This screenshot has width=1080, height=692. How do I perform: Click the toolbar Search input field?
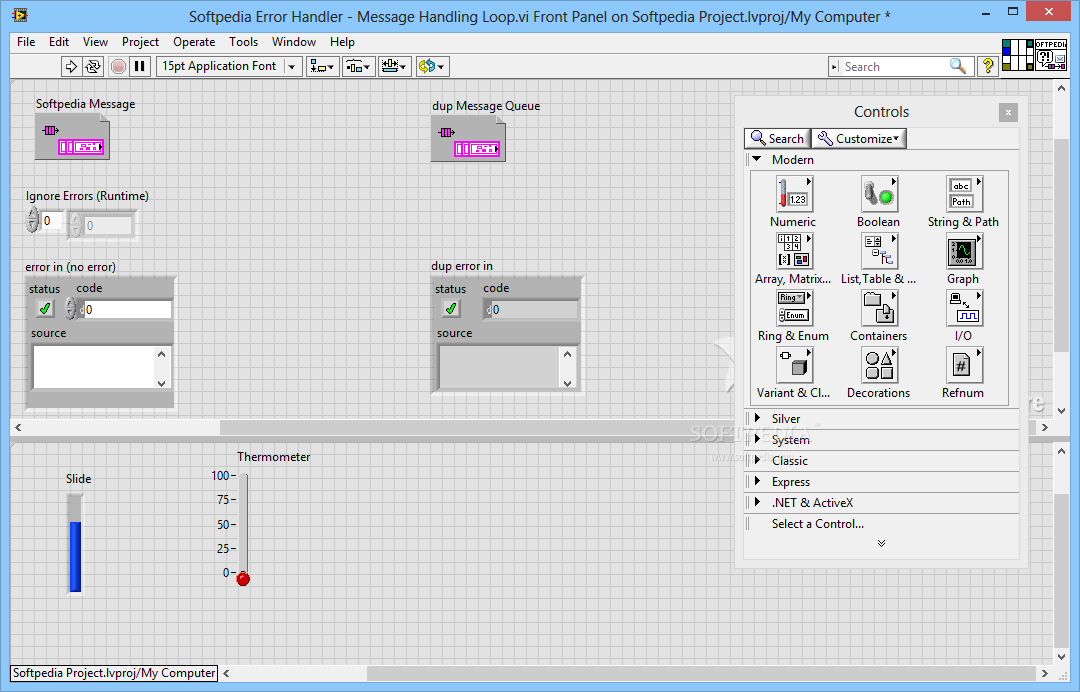pos(894,66)
